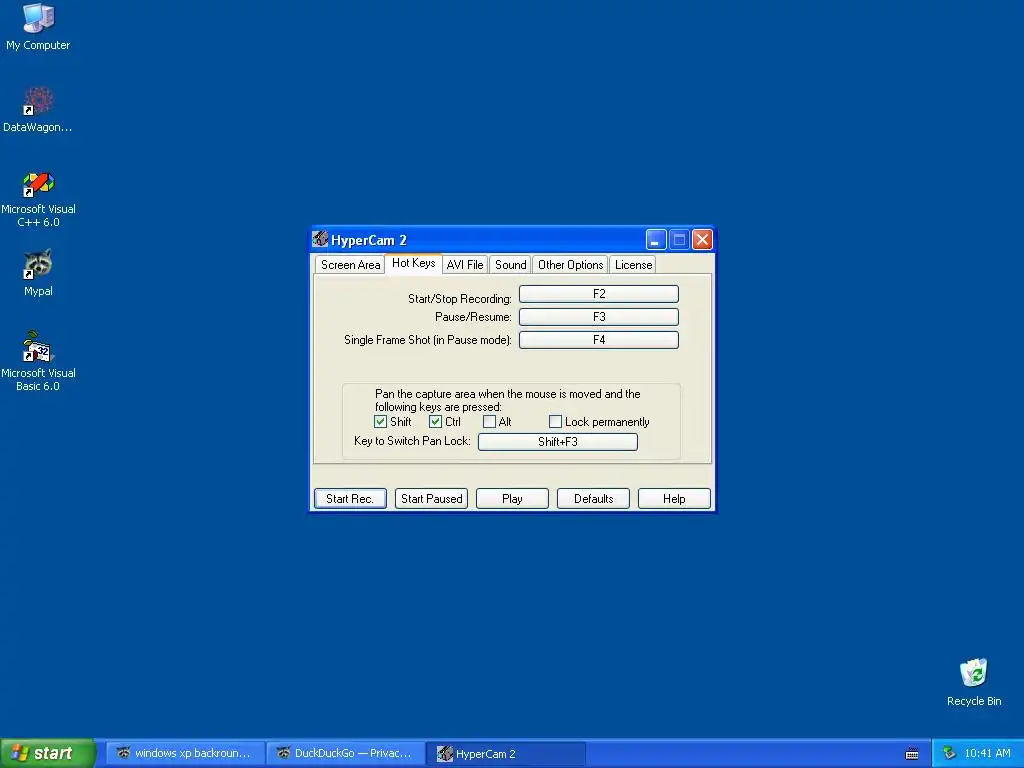Go to the License tab
The image size is (1024, 768).
tap(633, 264)
